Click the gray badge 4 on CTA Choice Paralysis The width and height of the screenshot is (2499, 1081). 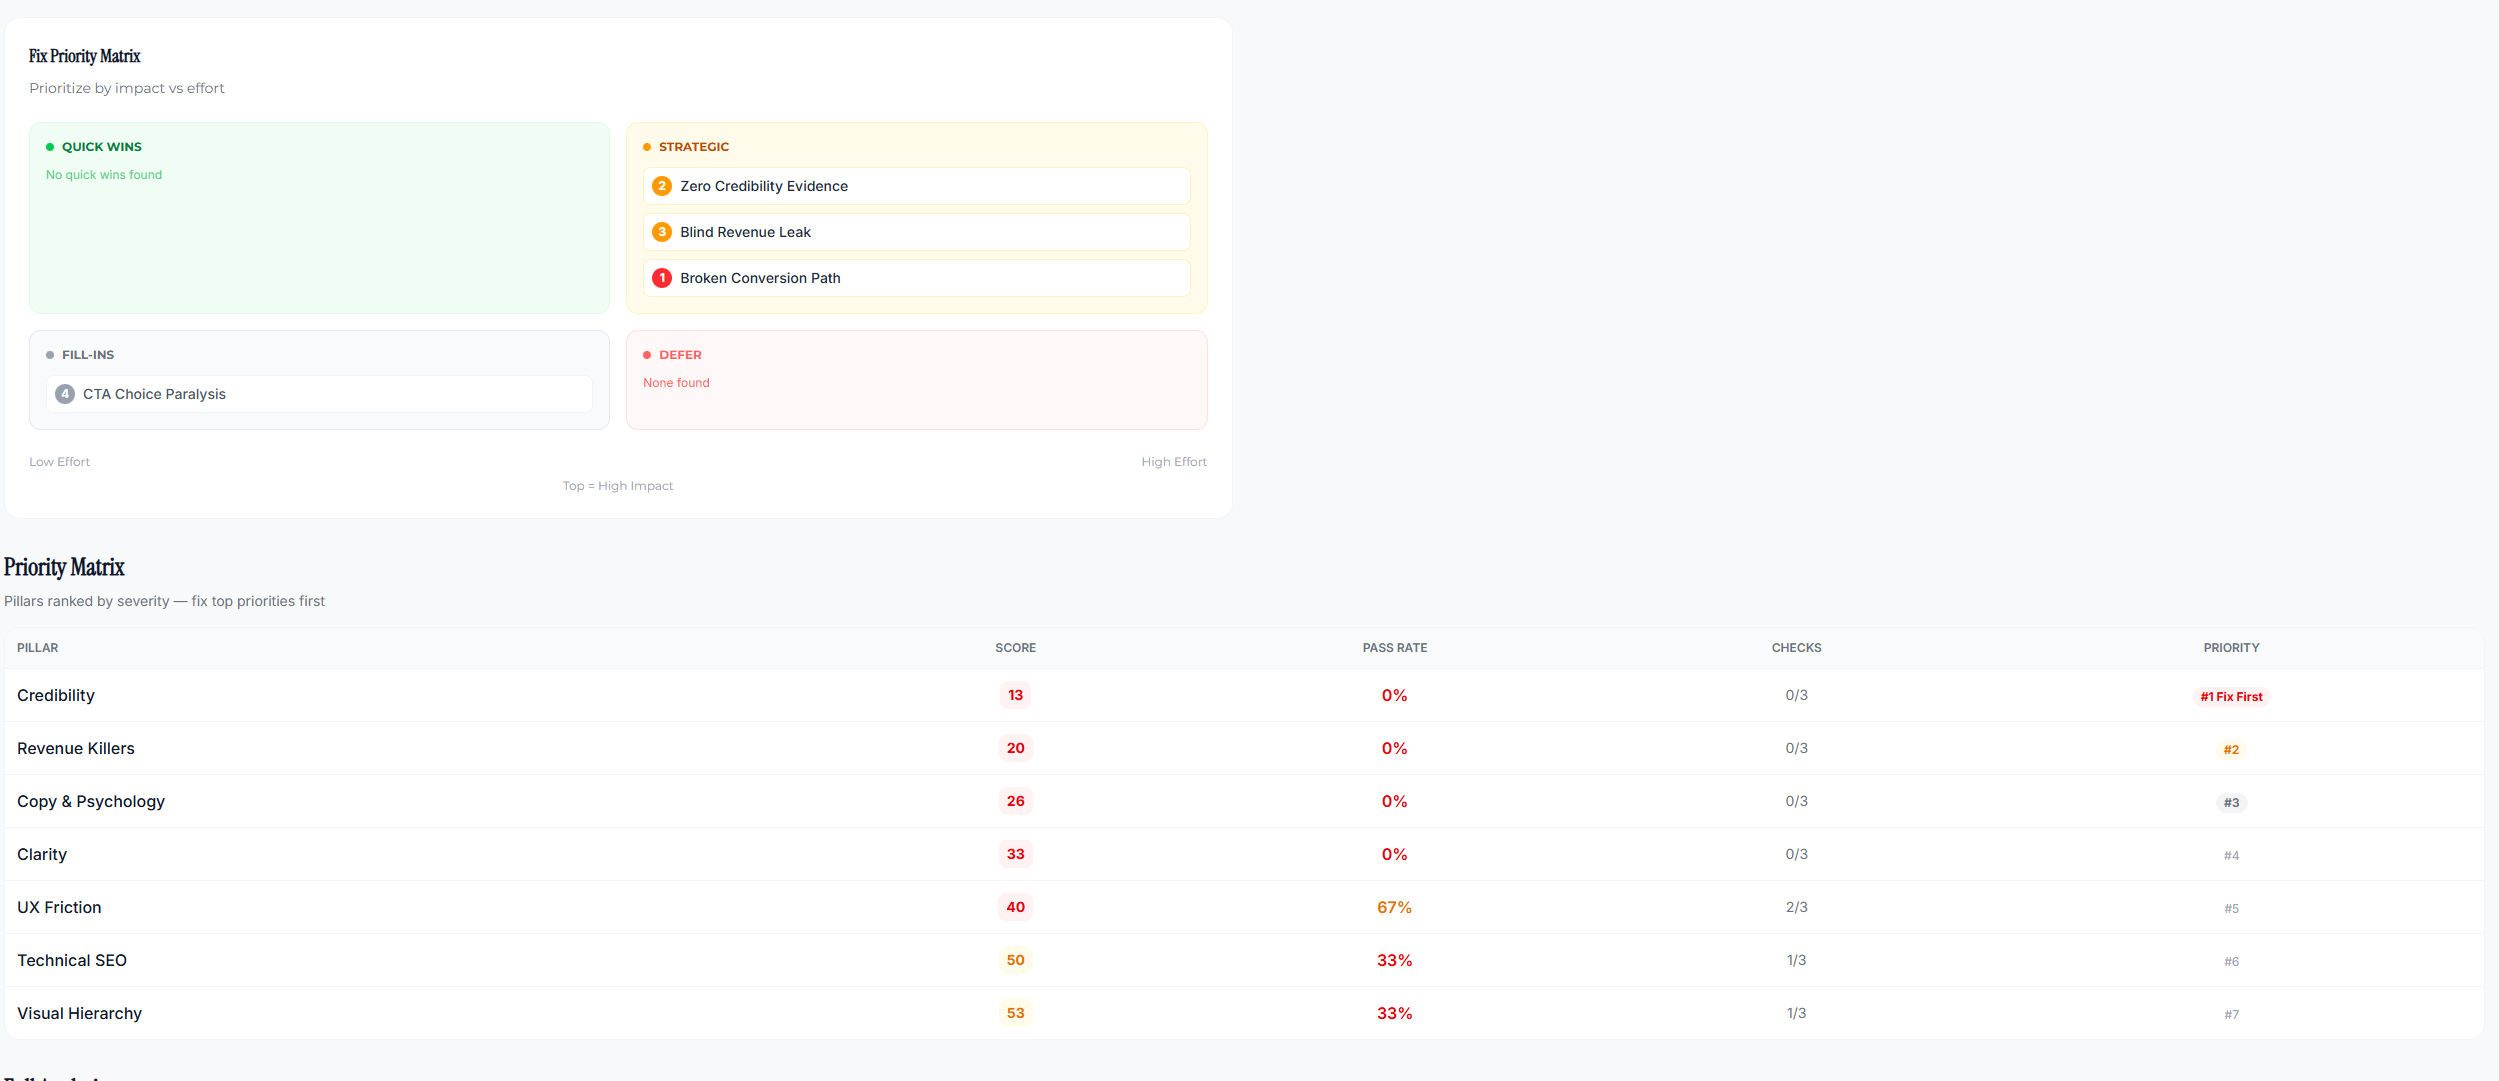[65, 393]
